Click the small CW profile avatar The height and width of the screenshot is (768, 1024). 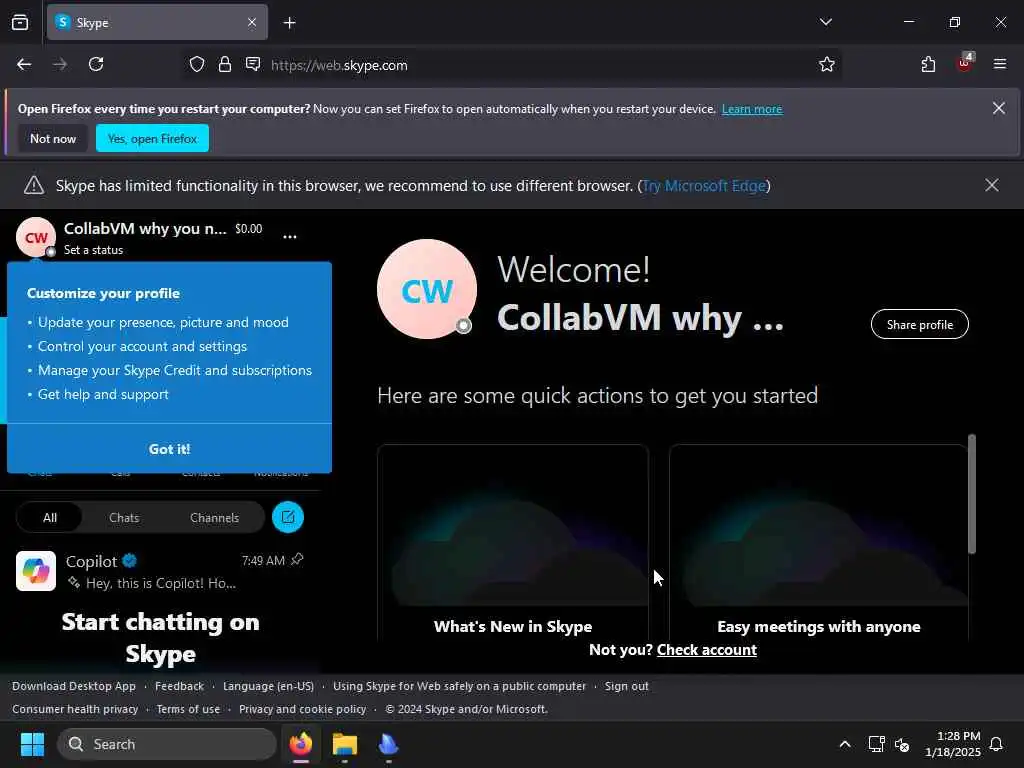point(36,237)
